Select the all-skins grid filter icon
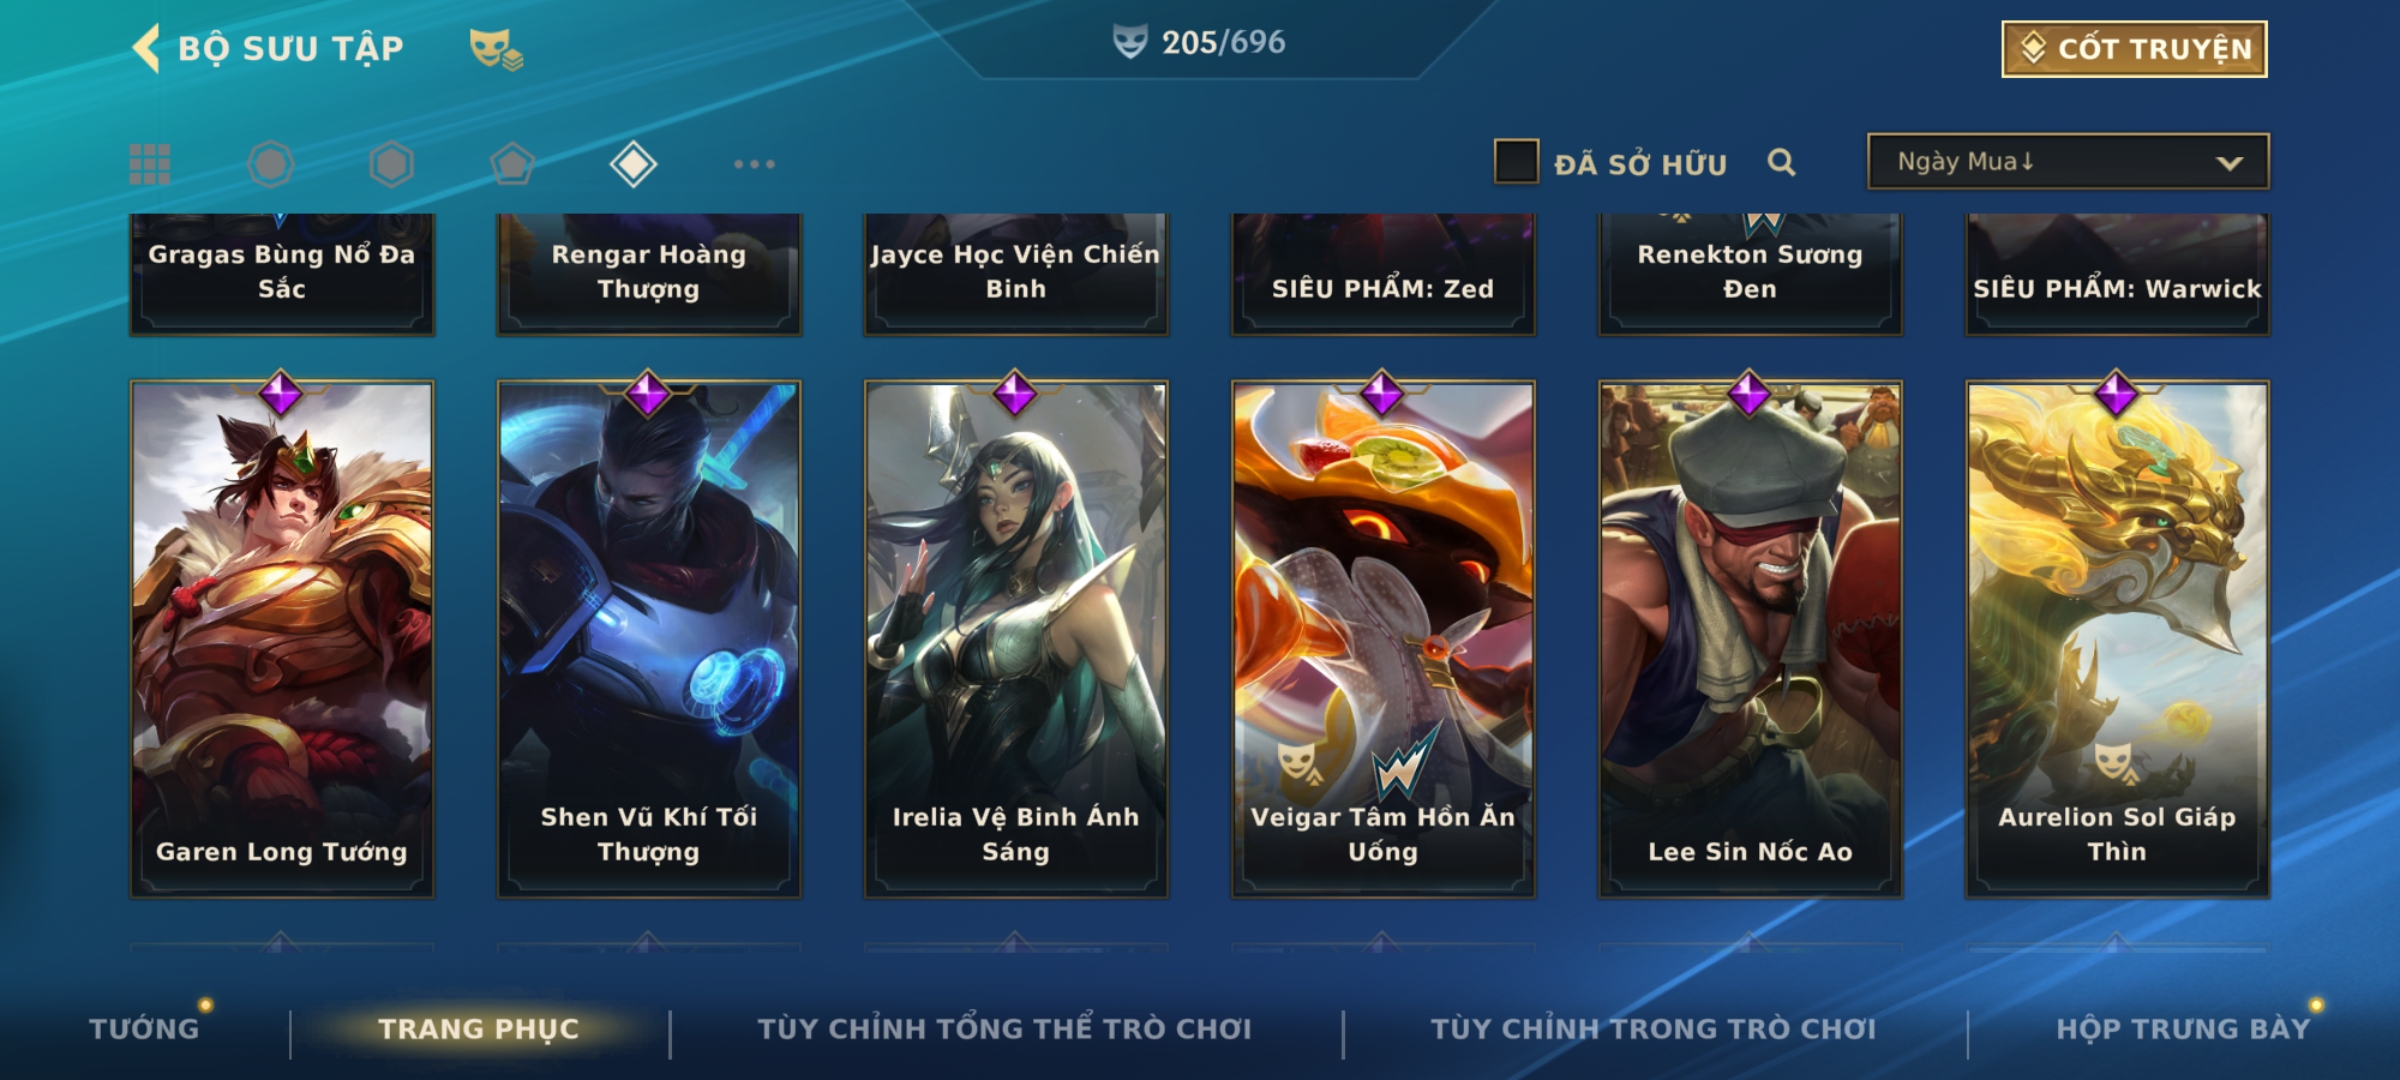This screenshot has height=1080, width=2400. tap(150, 164)
